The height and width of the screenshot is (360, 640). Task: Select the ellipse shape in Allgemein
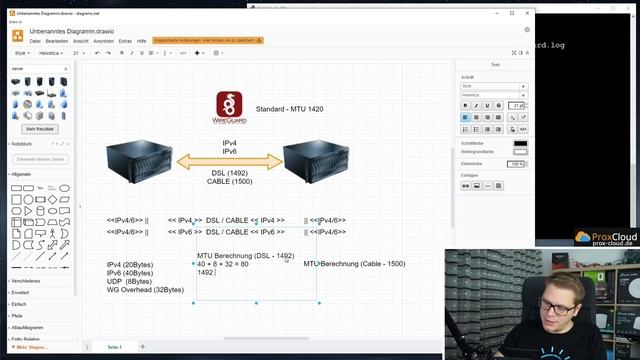64,188
